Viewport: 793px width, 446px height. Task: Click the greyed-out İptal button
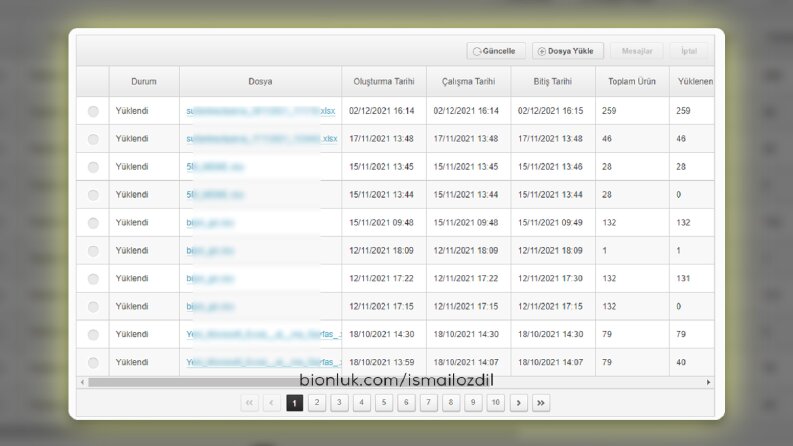click(689, 51)
